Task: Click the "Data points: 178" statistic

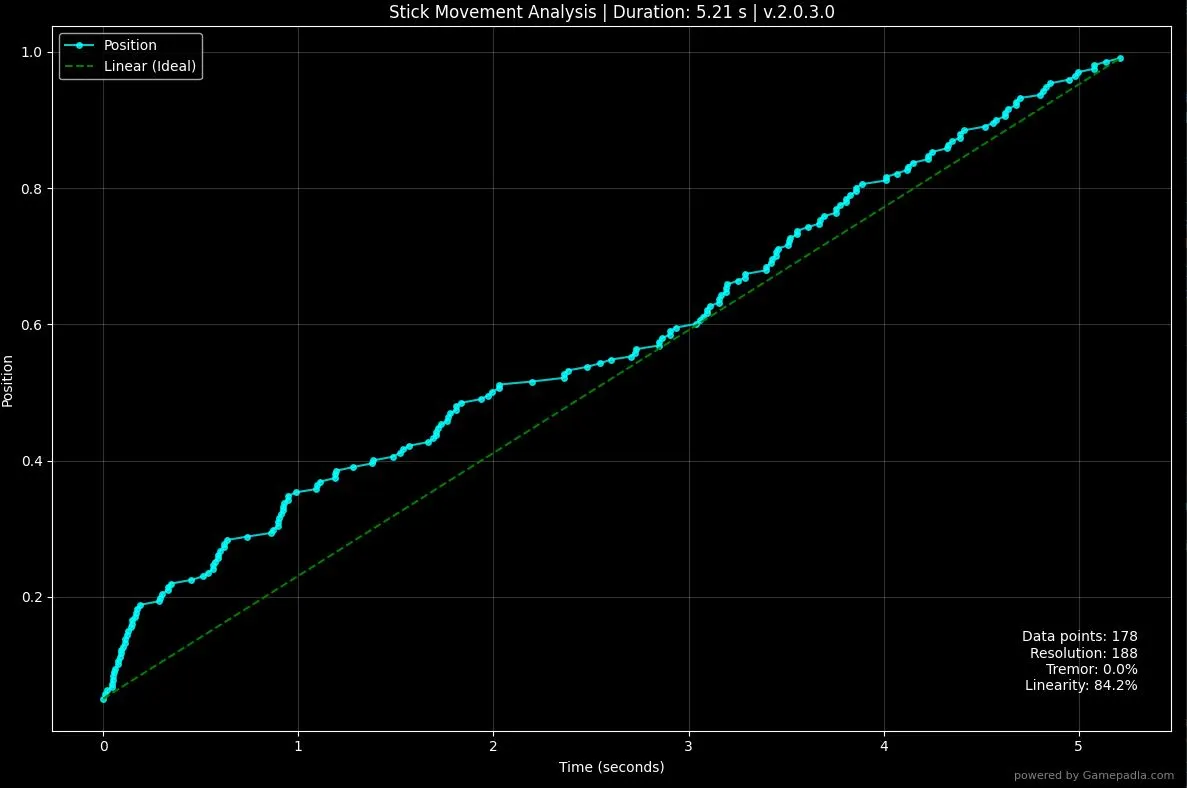Action: click(x=1080, y=637)
